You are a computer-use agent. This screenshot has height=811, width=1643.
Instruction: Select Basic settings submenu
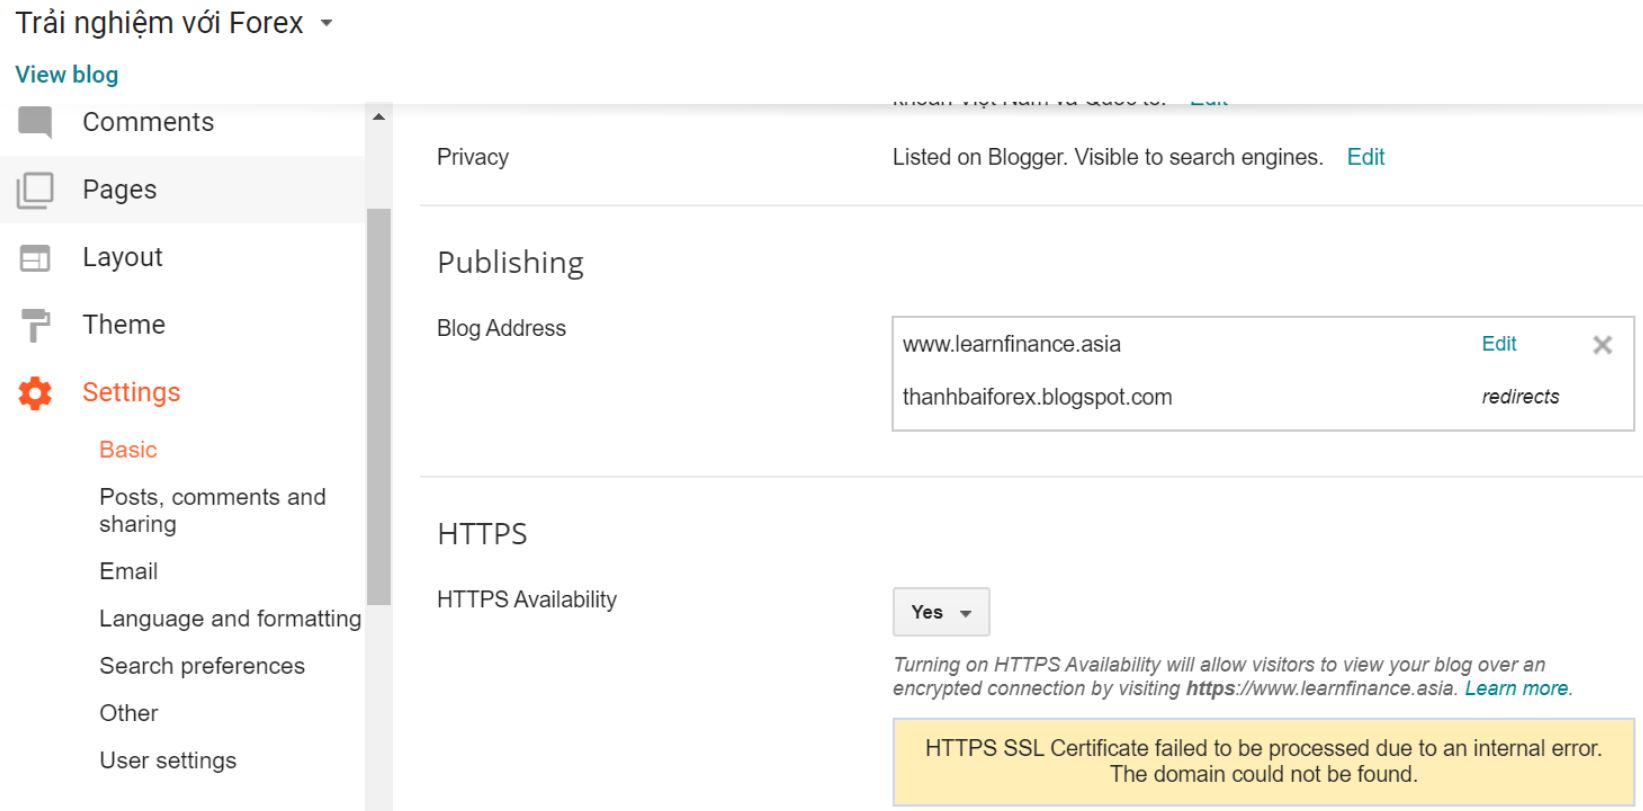[x=128, y=450]
